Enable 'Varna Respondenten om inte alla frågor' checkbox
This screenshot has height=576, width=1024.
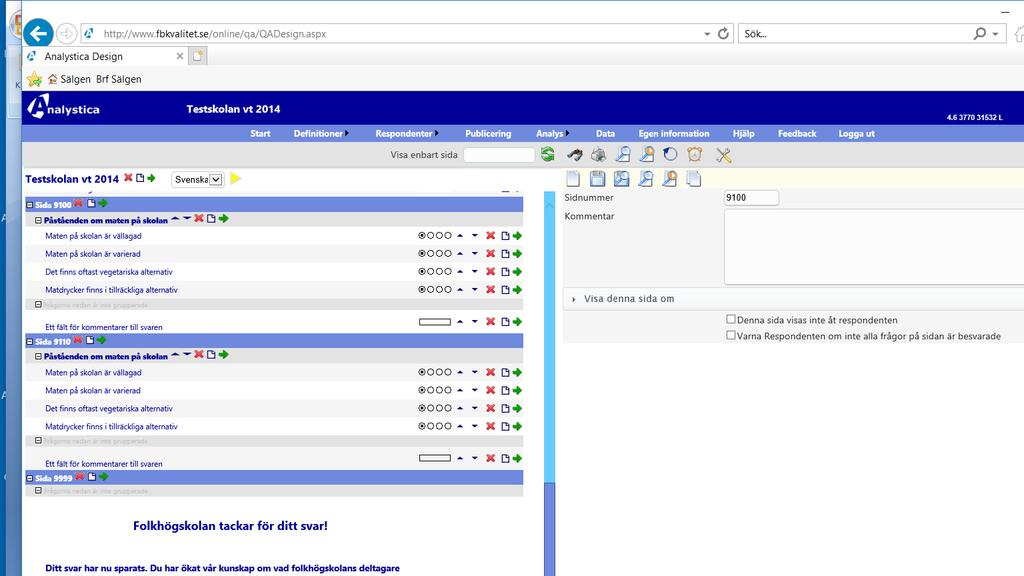(731, 336)
